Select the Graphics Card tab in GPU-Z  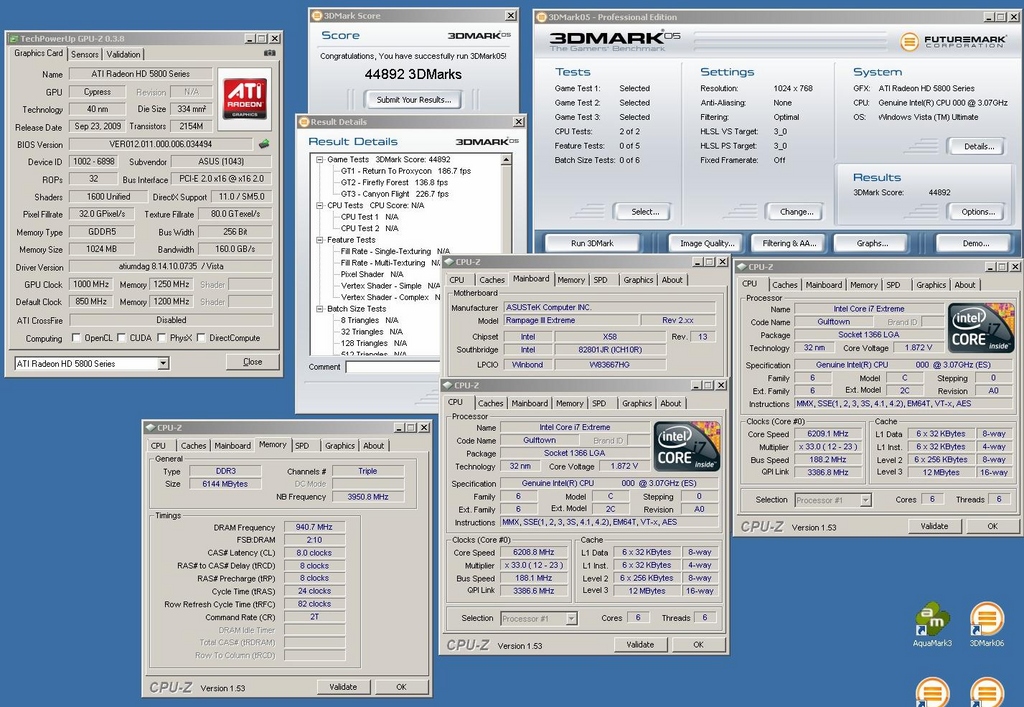point(39,54)
